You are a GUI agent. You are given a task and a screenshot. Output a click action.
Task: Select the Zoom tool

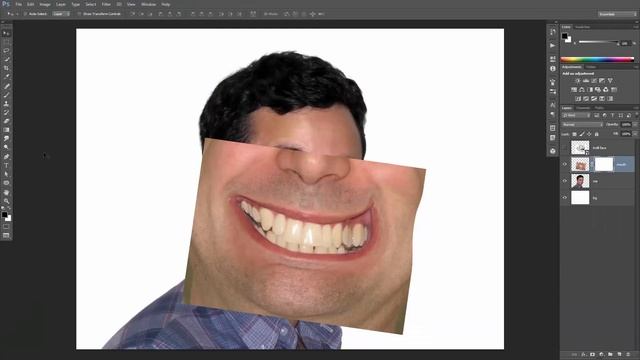pyautogui.click(x=6, y=201)
